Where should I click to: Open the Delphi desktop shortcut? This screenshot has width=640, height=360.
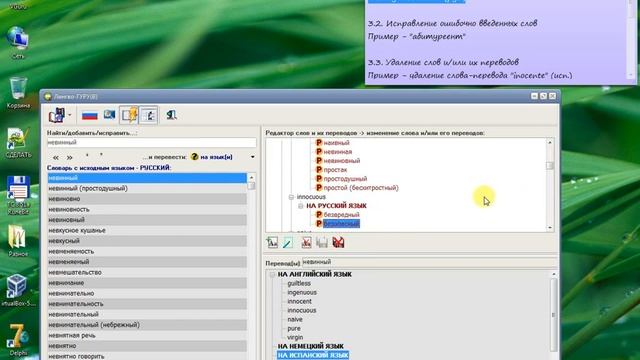point(18,340)
